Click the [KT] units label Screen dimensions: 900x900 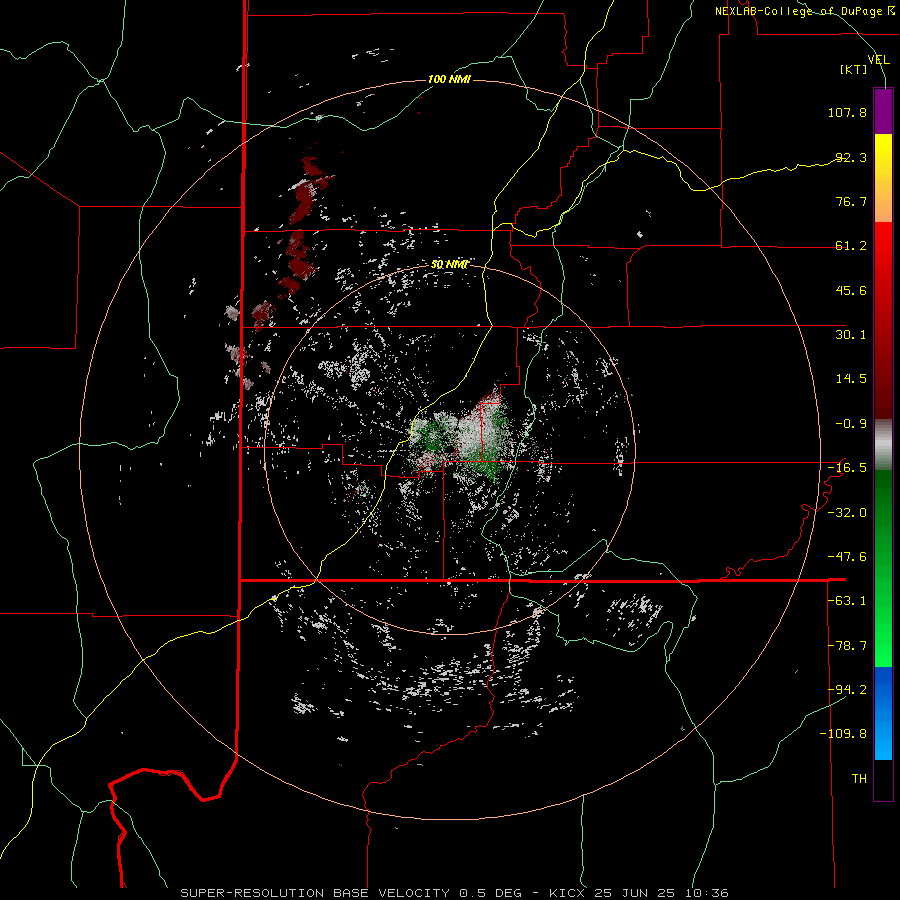tap(854, 69)
